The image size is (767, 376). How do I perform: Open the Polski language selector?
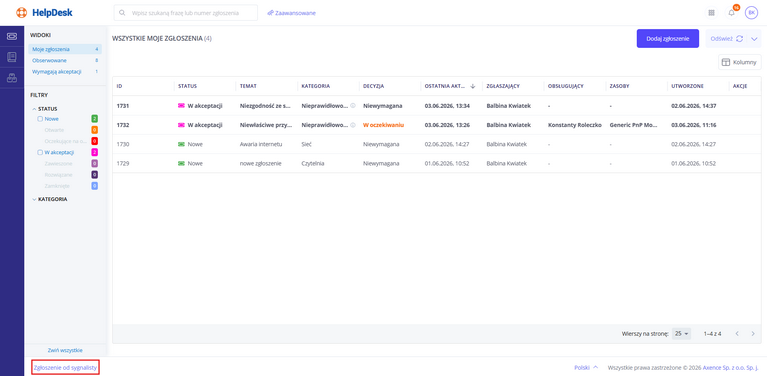586,367
